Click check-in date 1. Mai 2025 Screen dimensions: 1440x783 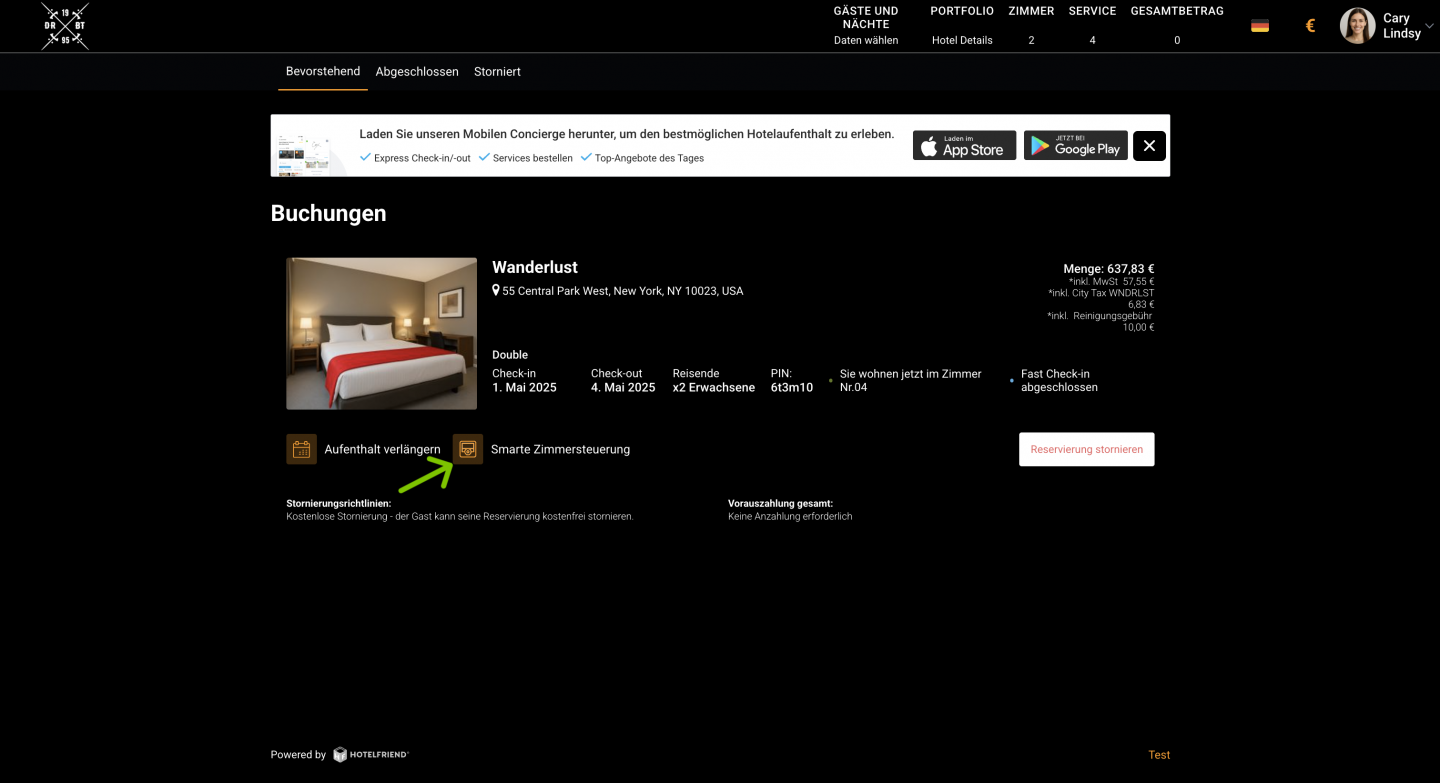point(524,387)
